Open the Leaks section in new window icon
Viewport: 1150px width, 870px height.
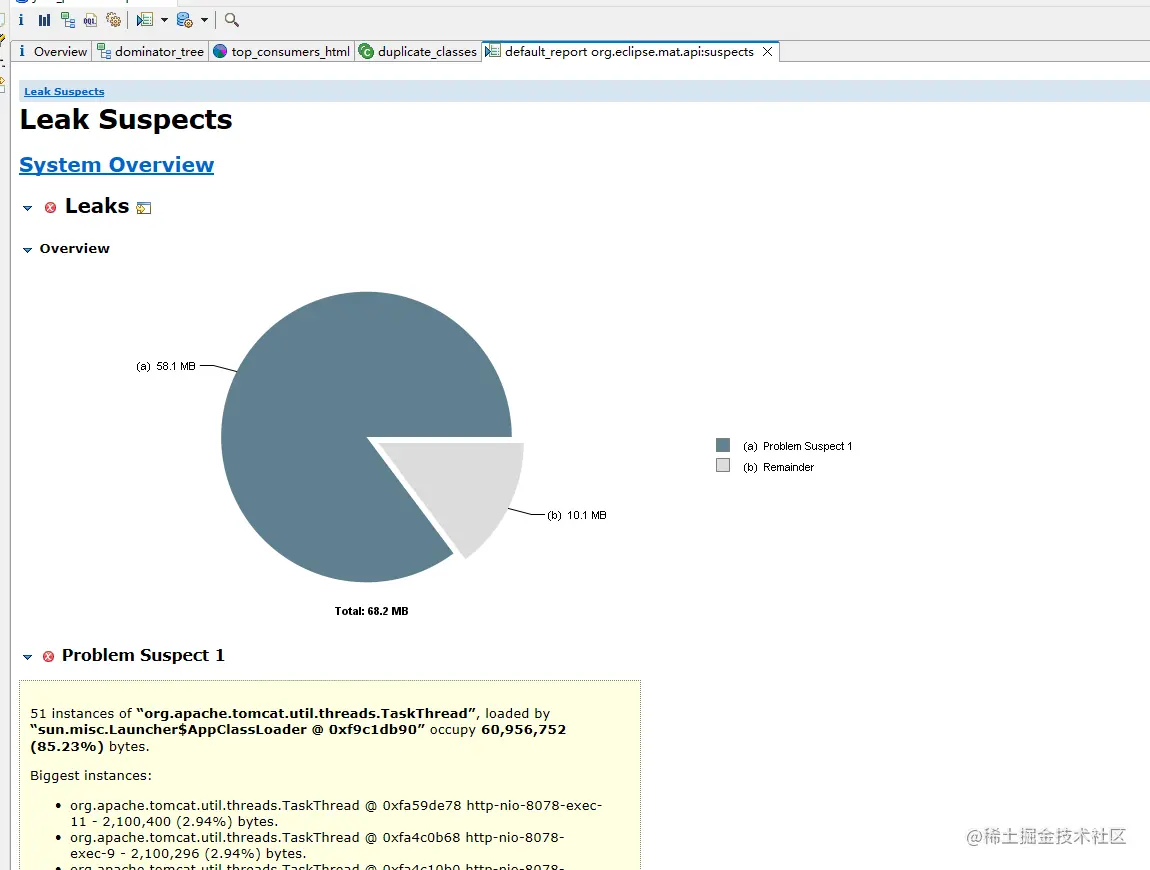144,208
